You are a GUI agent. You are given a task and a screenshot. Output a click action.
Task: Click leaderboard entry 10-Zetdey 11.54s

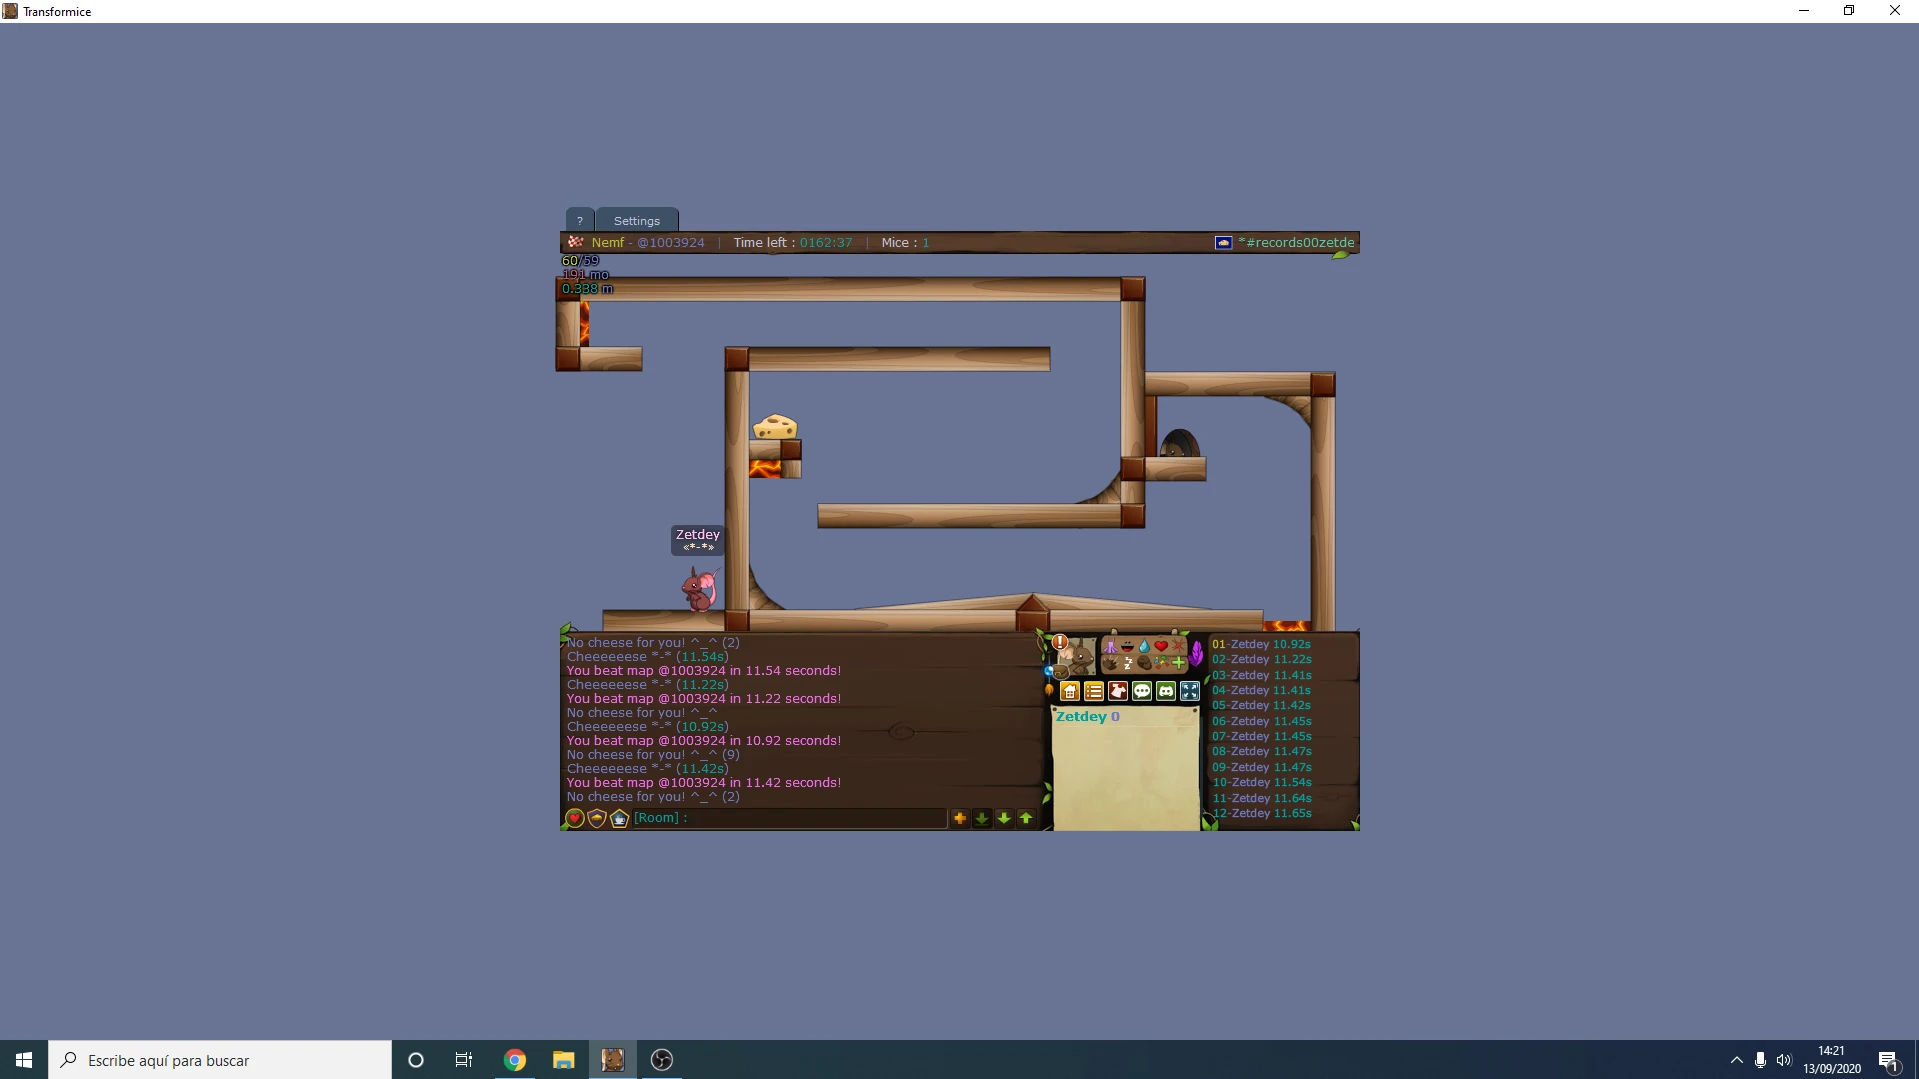point(1262,782)
